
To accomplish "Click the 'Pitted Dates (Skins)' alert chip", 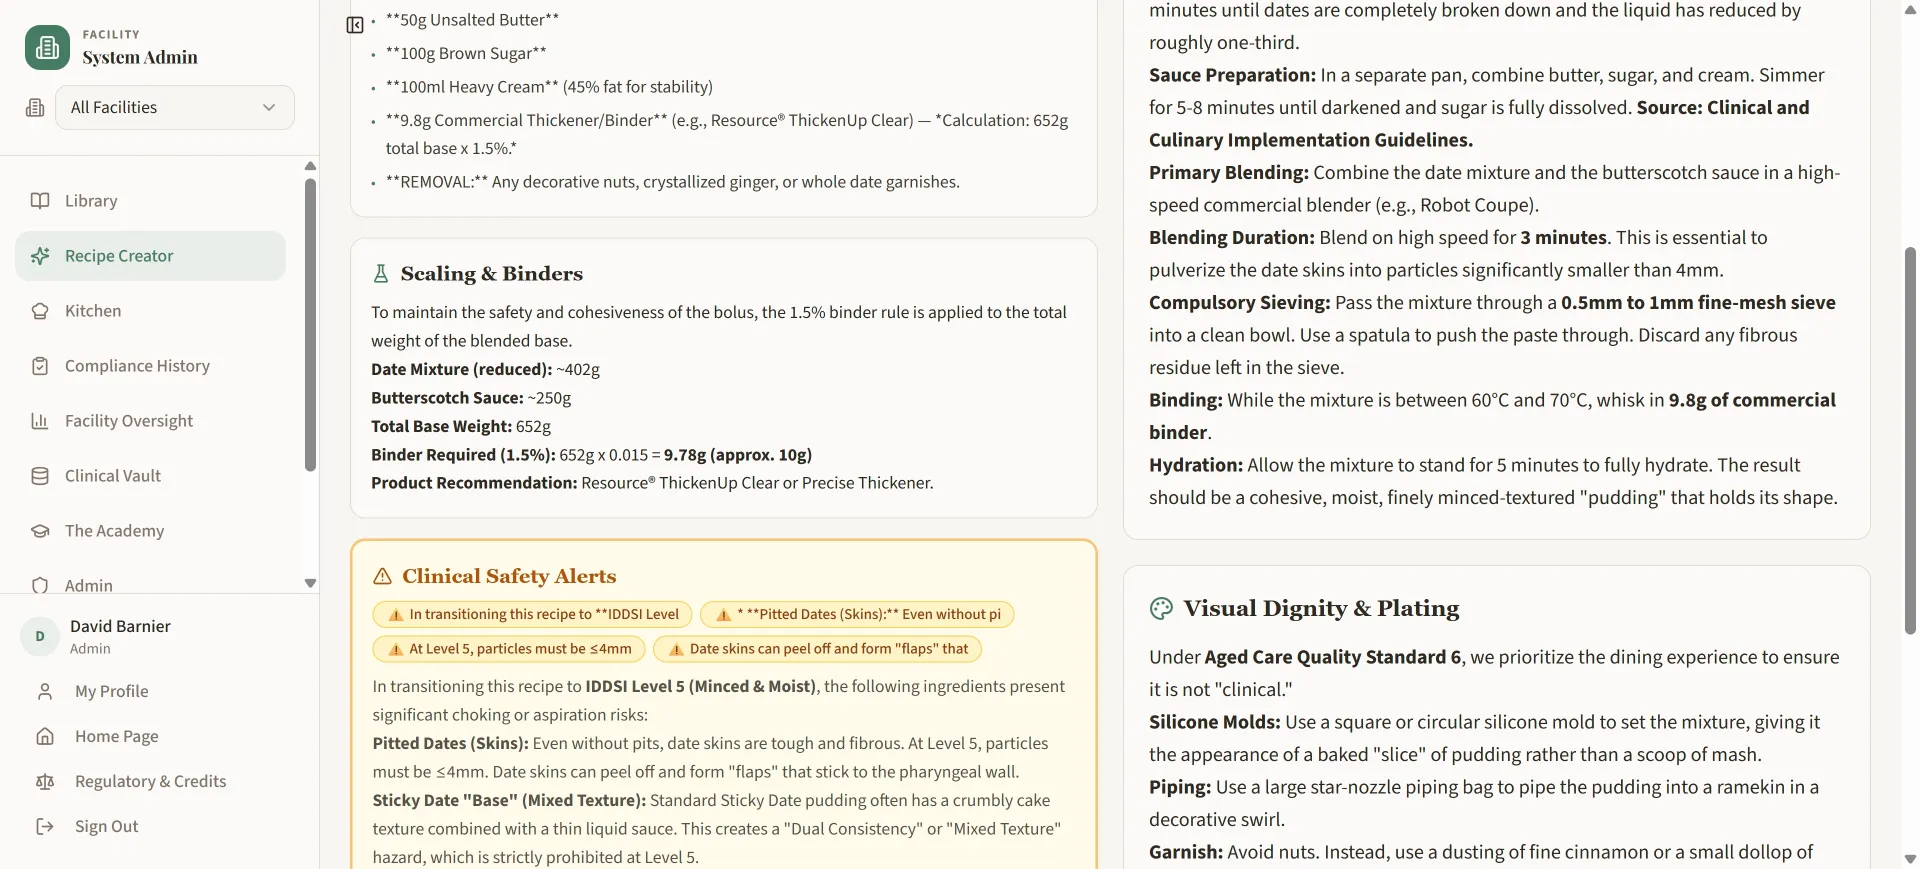I will point(857,614).
